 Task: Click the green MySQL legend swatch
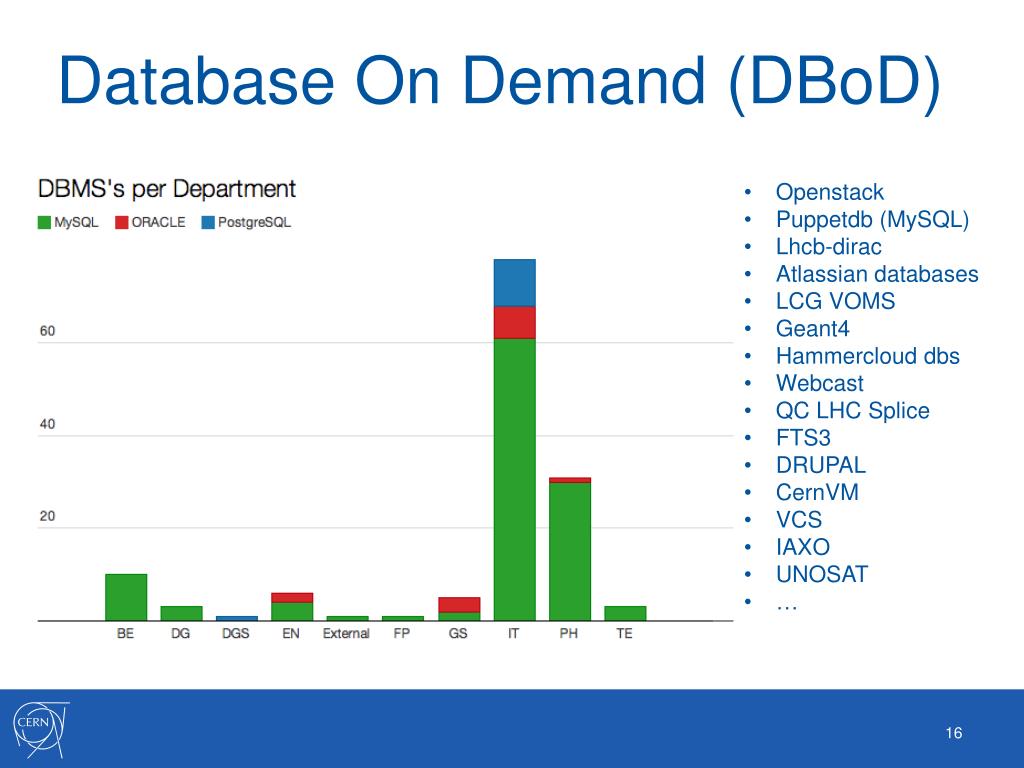(44, 223)
